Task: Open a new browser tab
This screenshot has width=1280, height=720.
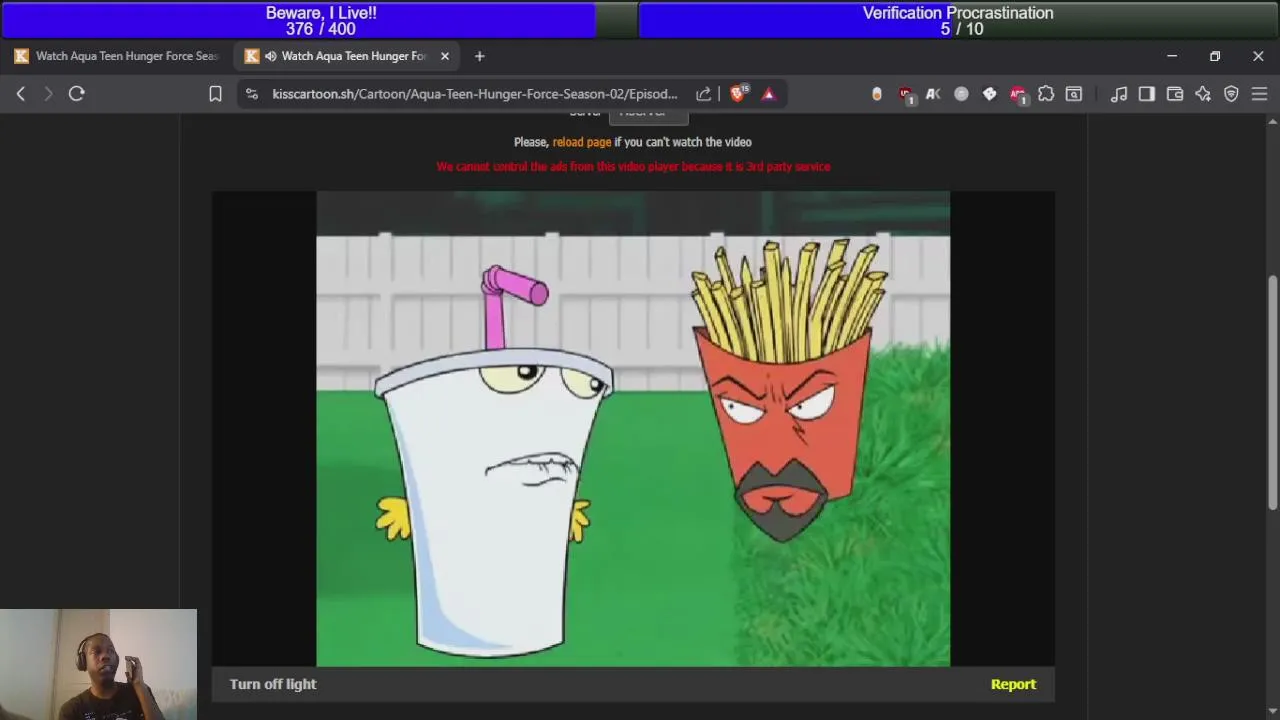Action: (479, 56)
